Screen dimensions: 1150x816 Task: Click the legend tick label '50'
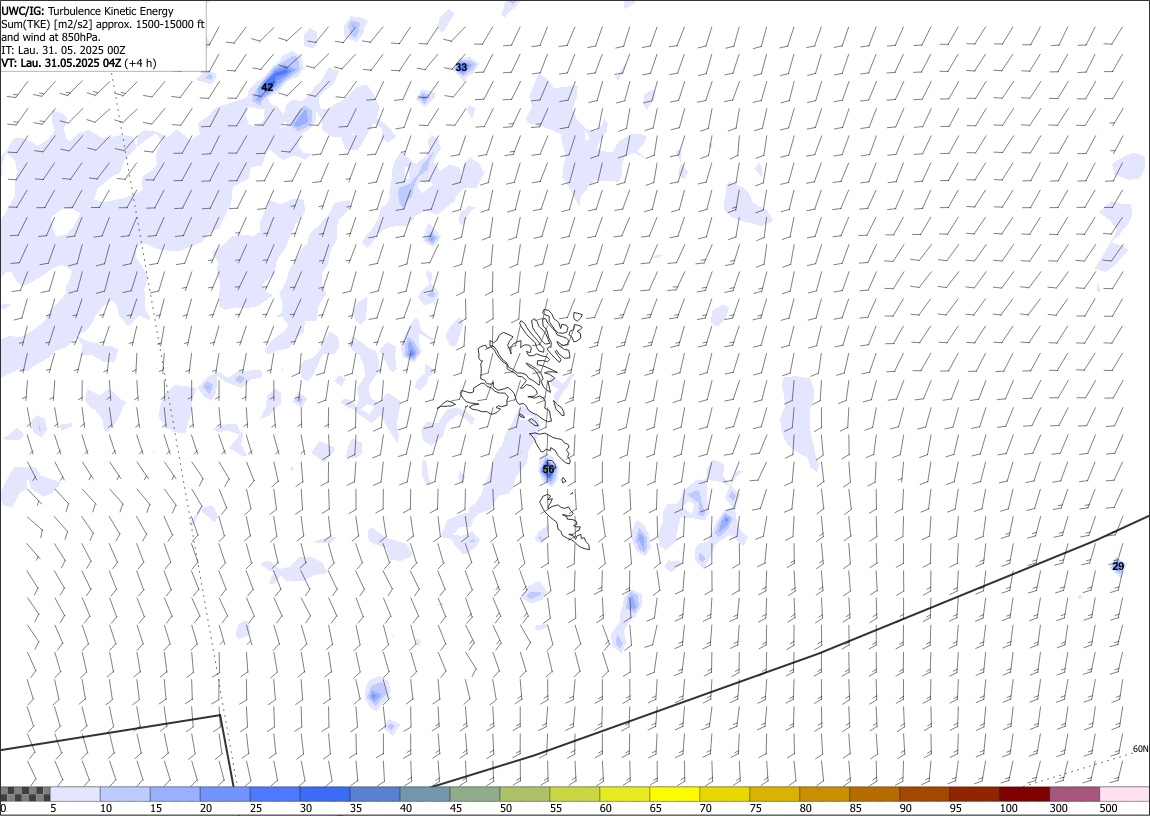pyautogui.click(x=505, y=808)
